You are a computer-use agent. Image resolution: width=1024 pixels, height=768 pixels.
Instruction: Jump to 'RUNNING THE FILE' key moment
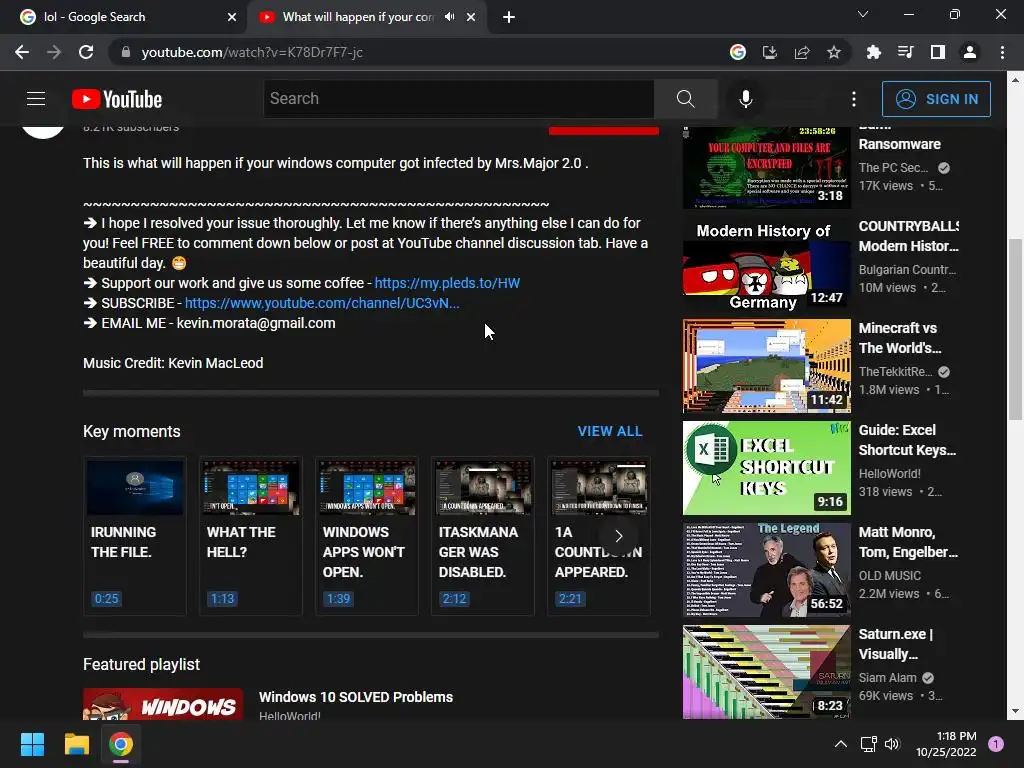click(135, 536)
